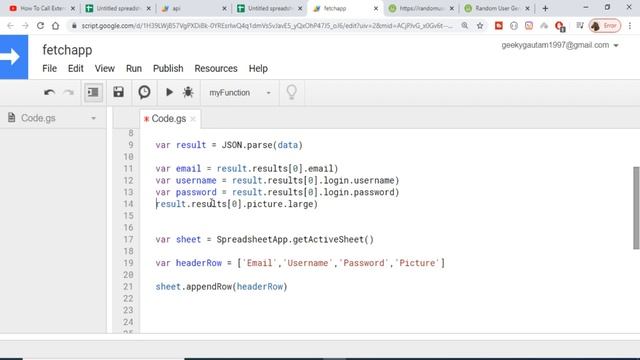
Task: Go back in the browser
Action: pos(10,26)
